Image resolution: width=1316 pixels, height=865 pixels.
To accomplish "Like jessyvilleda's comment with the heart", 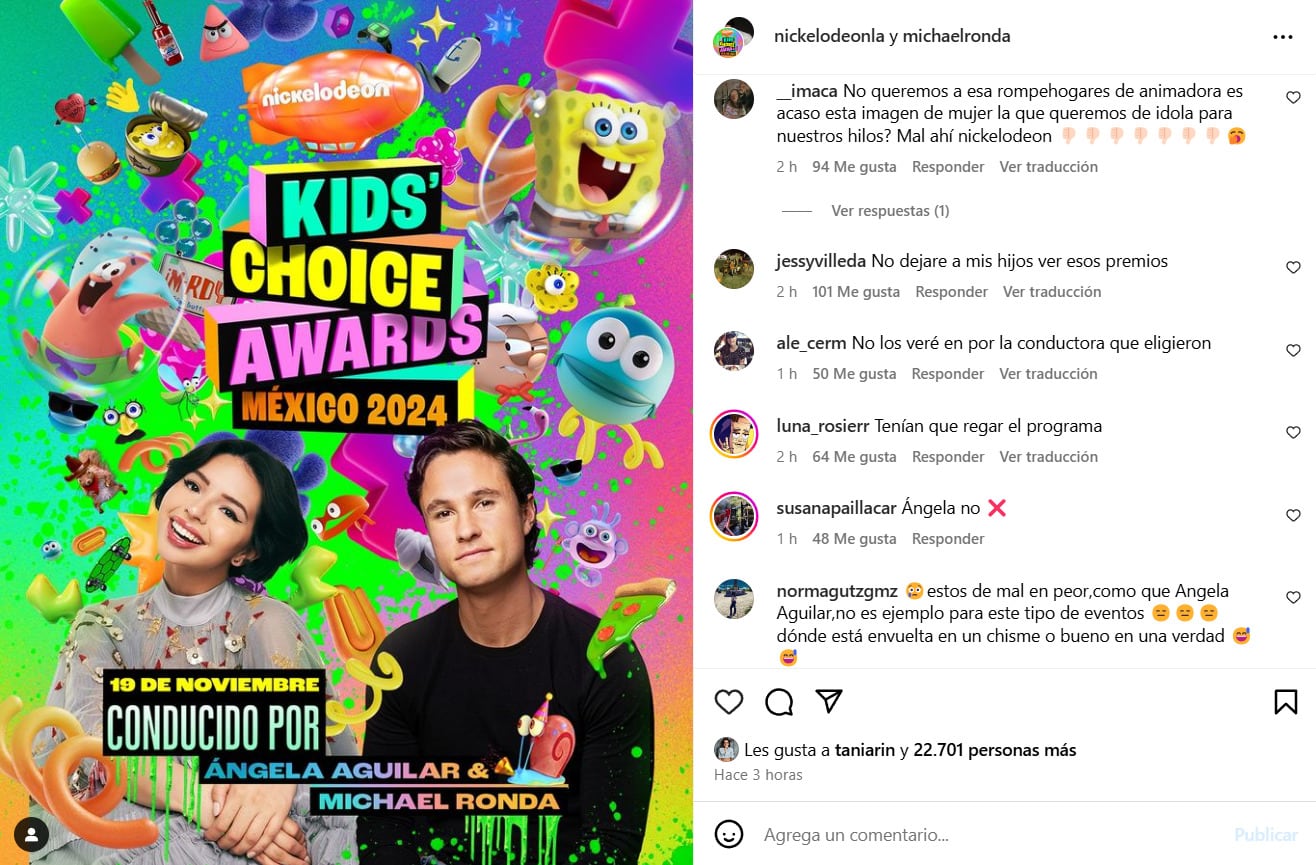I will click(x=1293, y=268).
